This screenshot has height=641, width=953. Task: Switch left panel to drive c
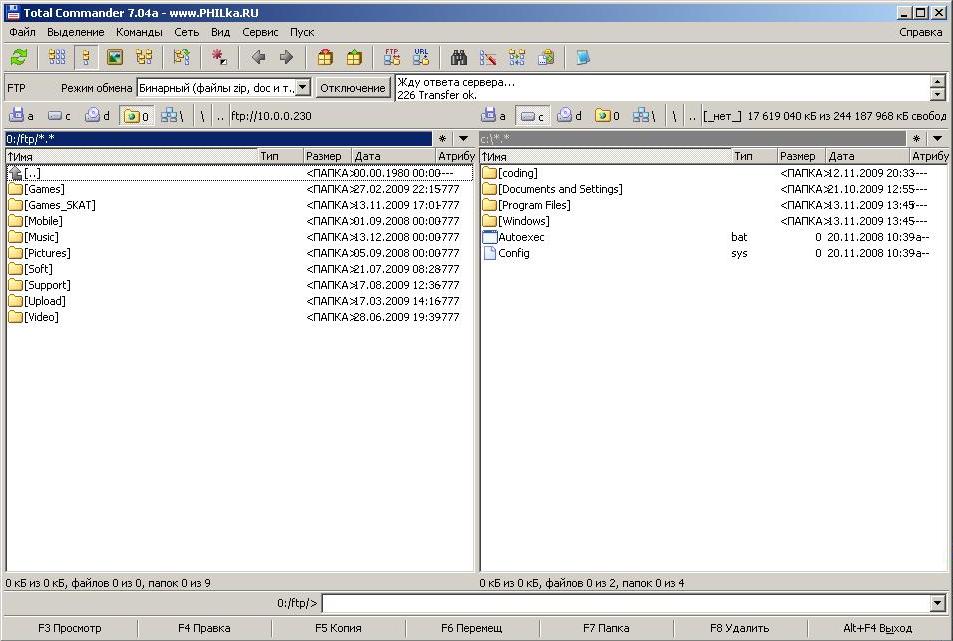click(x=59, y=116)
